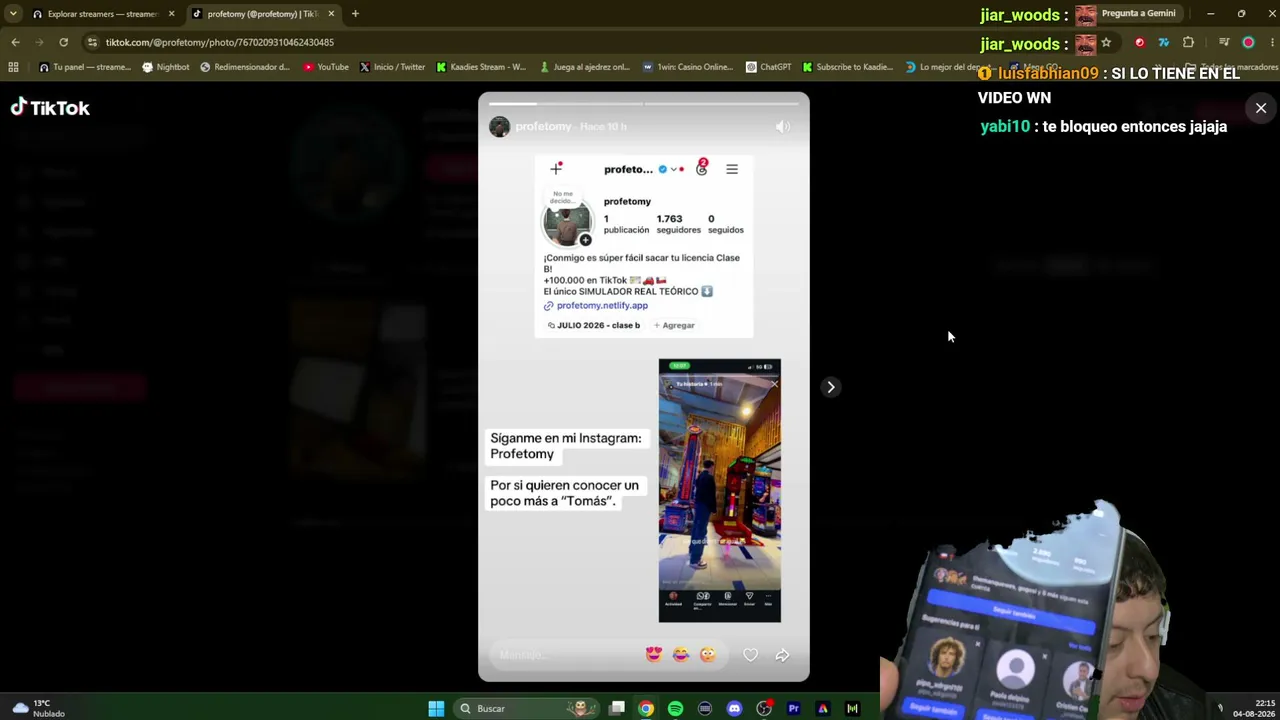The height and width of the screenshot is (720, 1280).
Task: Like the story with the heart icon
Action: (x=750, y=655)
